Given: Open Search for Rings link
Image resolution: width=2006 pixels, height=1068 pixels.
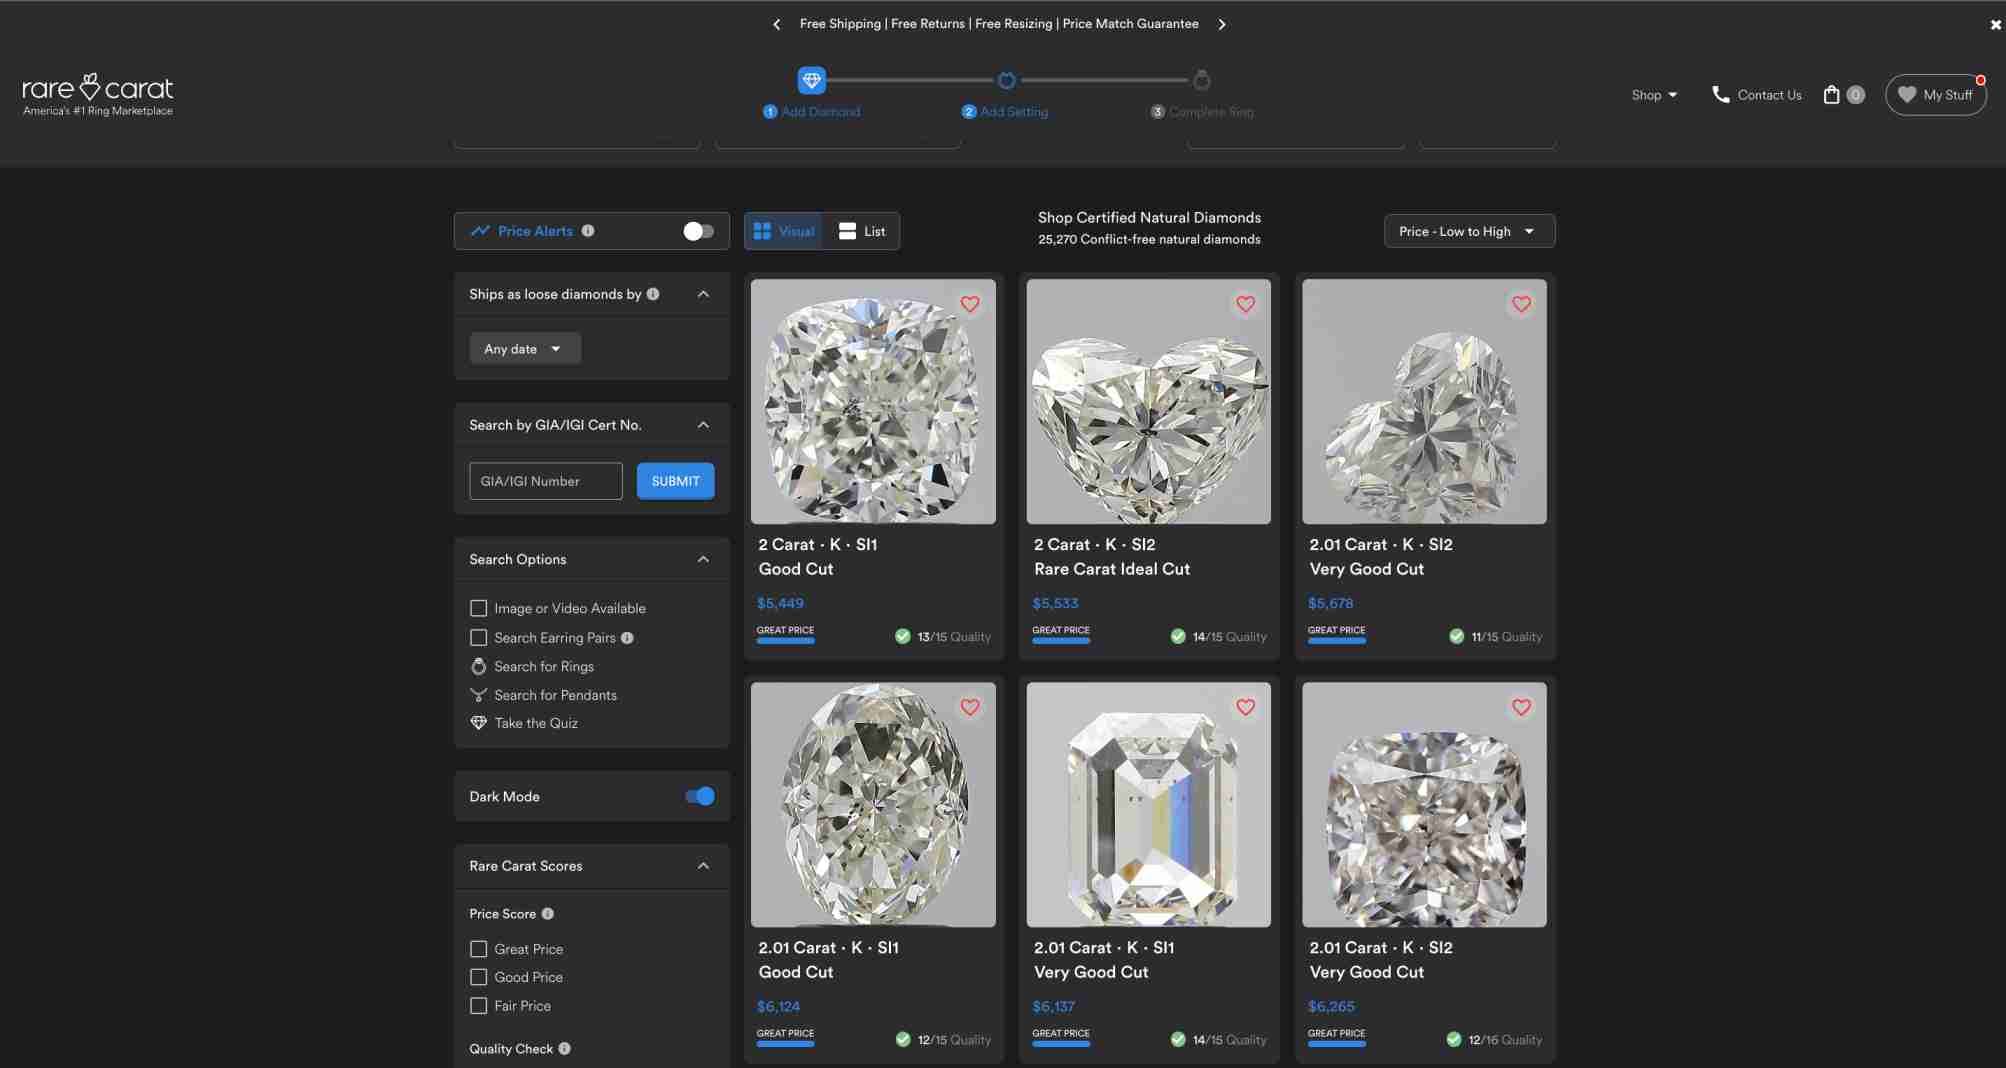Looking at the screenshot, I should click(544, 666).
